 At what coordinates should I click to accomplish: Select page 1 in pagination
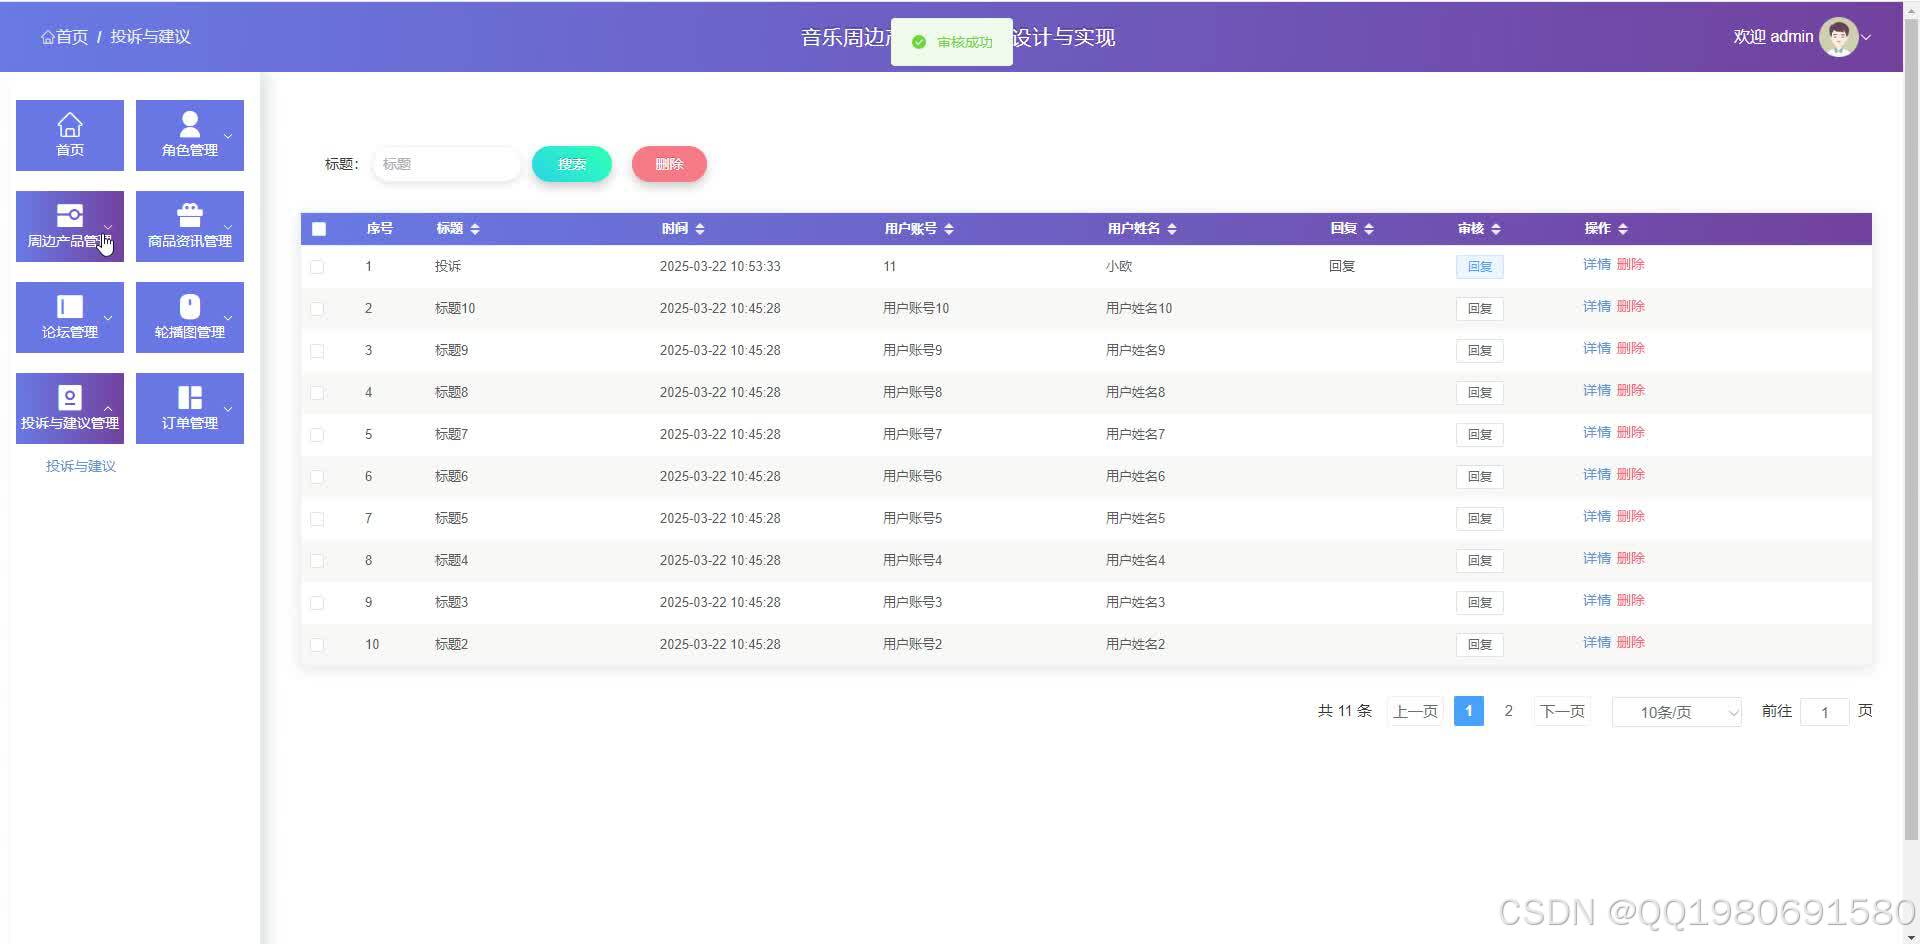1468,711
